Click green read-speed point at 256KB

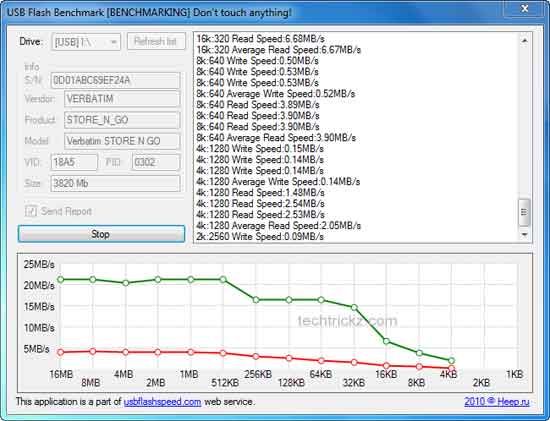256,300
